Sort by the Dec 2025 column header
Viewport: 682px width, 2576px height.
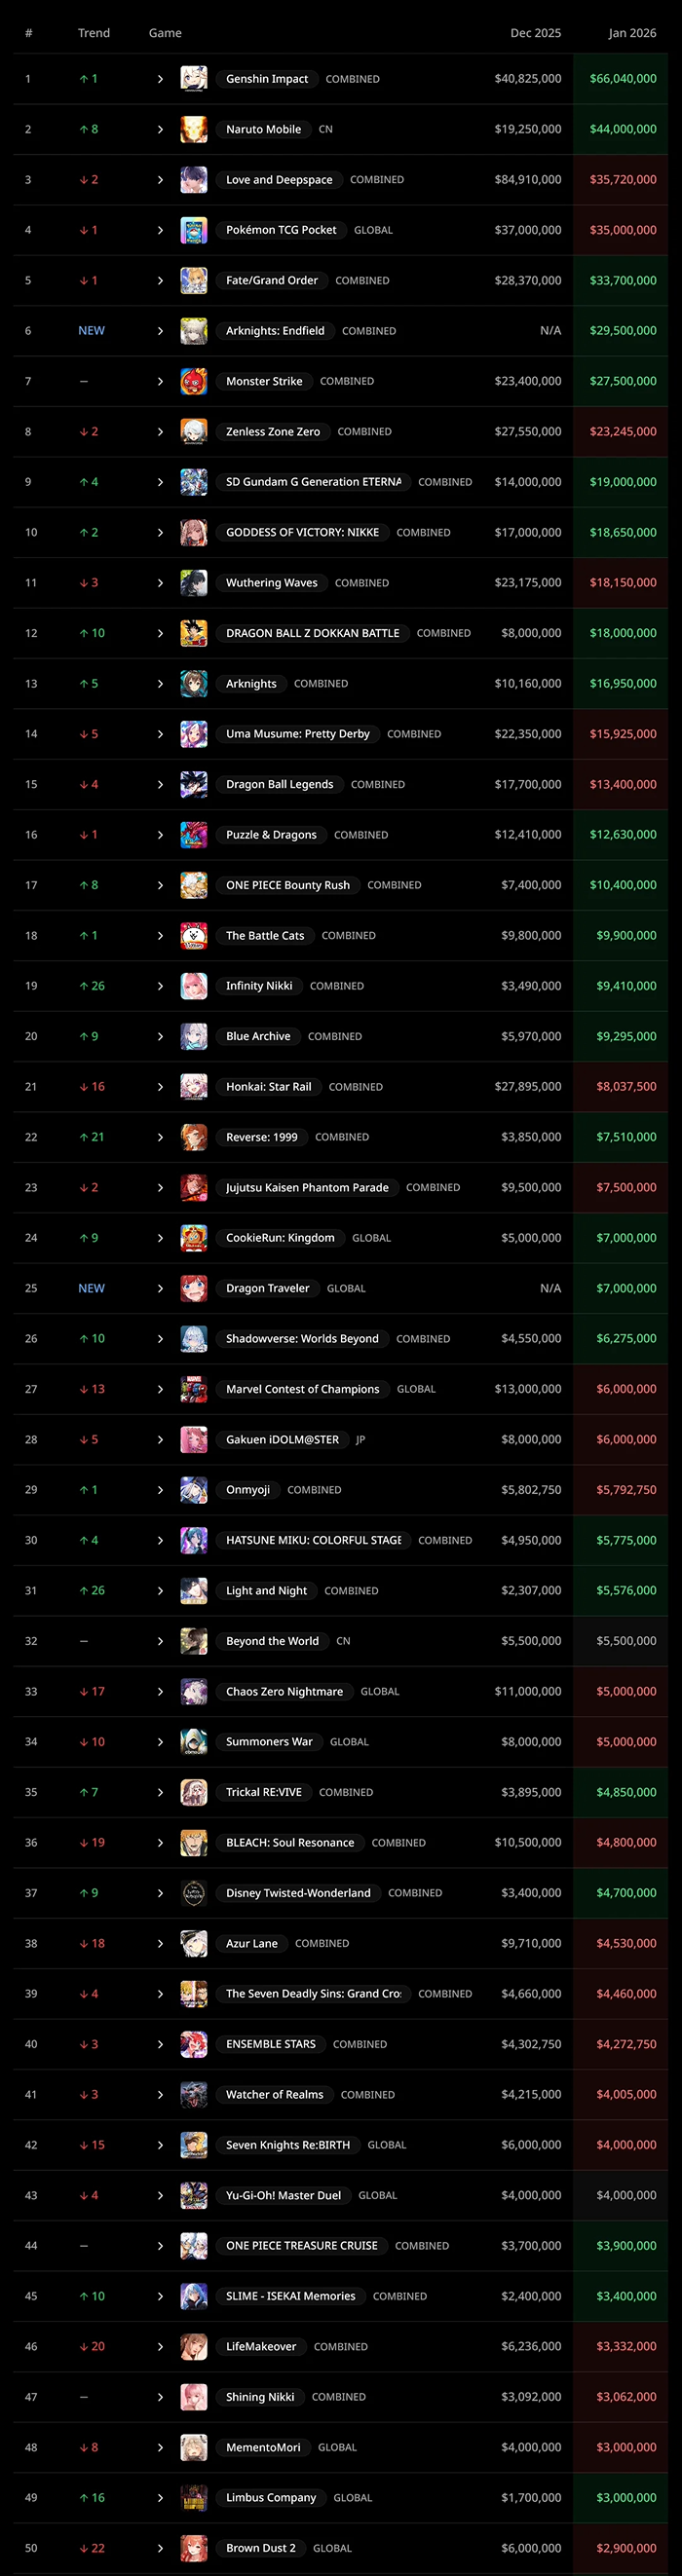tap(535, 33)
